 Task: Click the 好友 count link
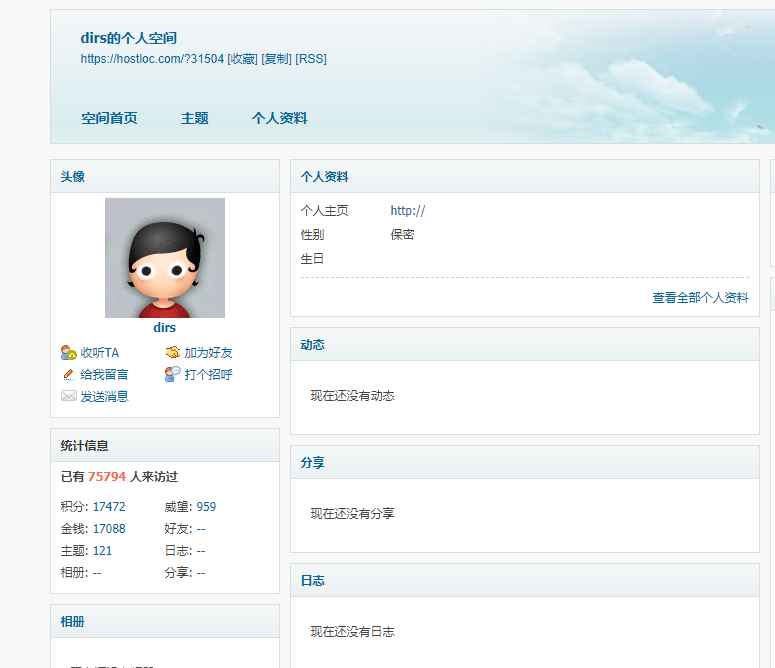[201, 529]
